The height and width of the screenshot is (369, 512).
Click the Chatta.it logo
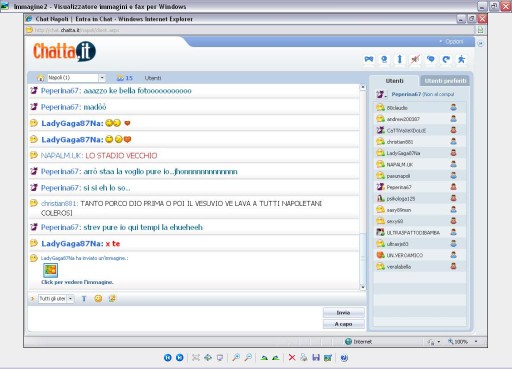click(x=64, y=51)
